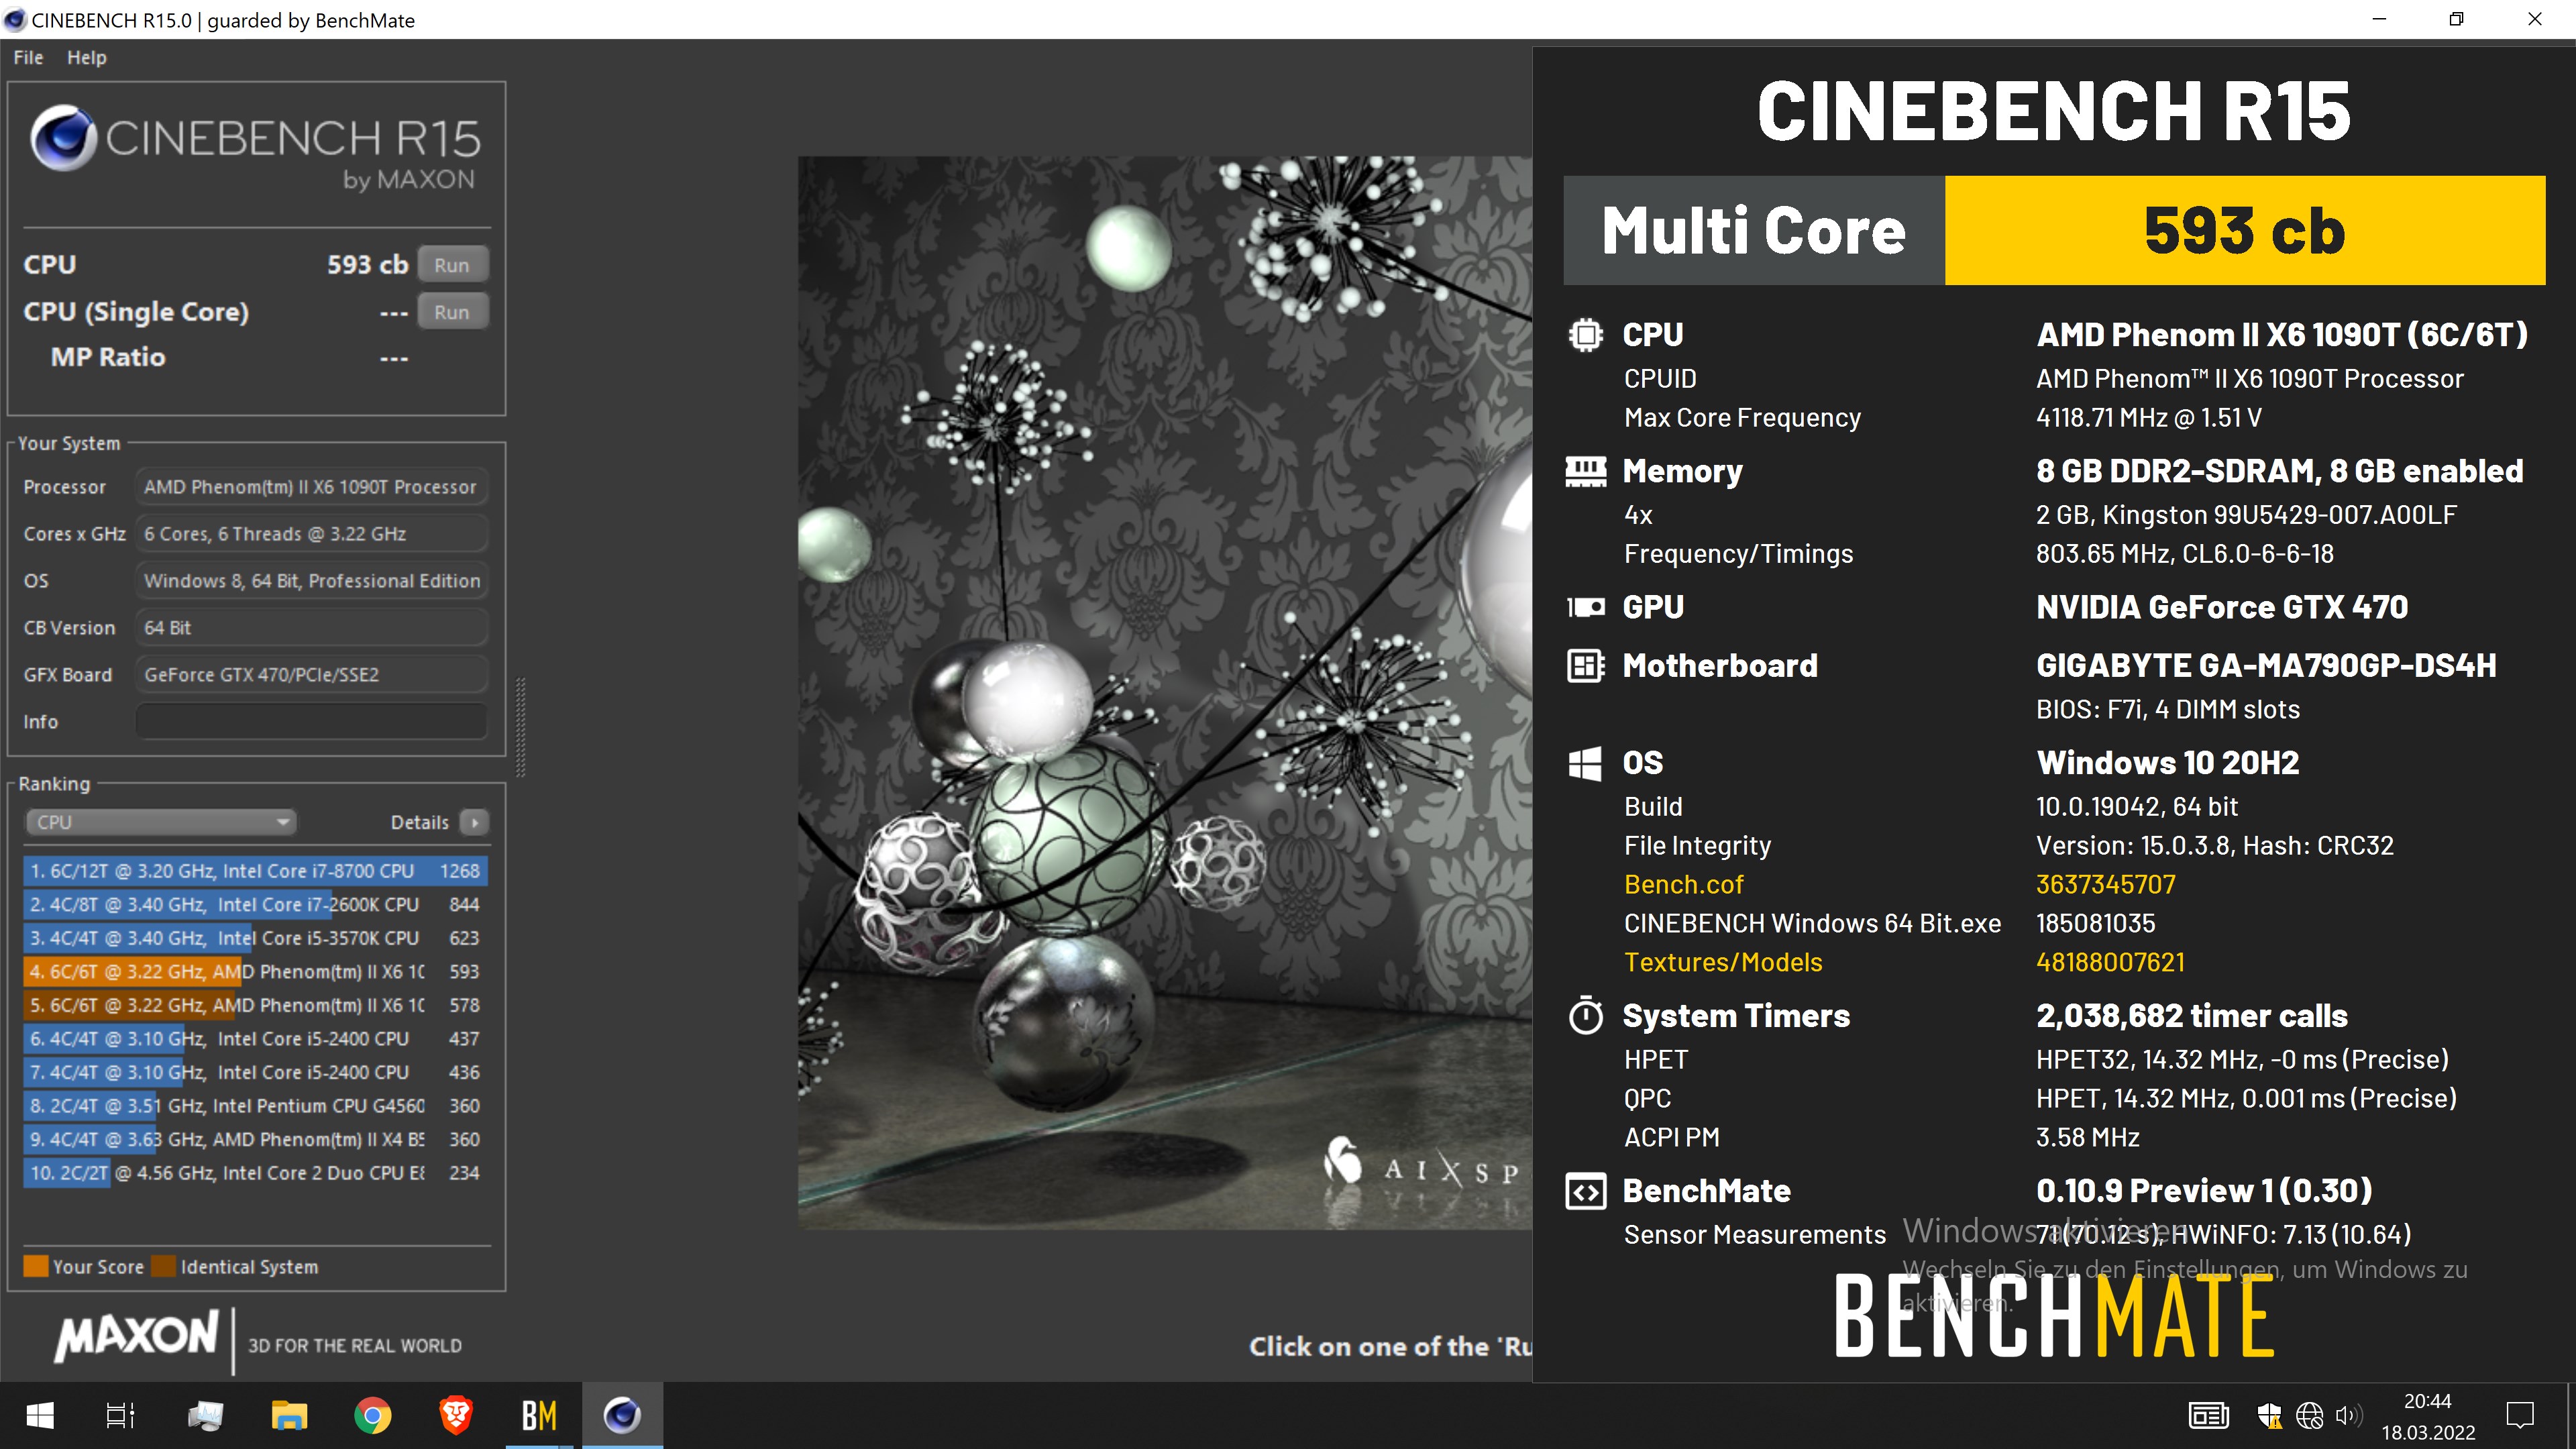Click the MAXON logo

pyautogui.click(x=137, y=1337)
